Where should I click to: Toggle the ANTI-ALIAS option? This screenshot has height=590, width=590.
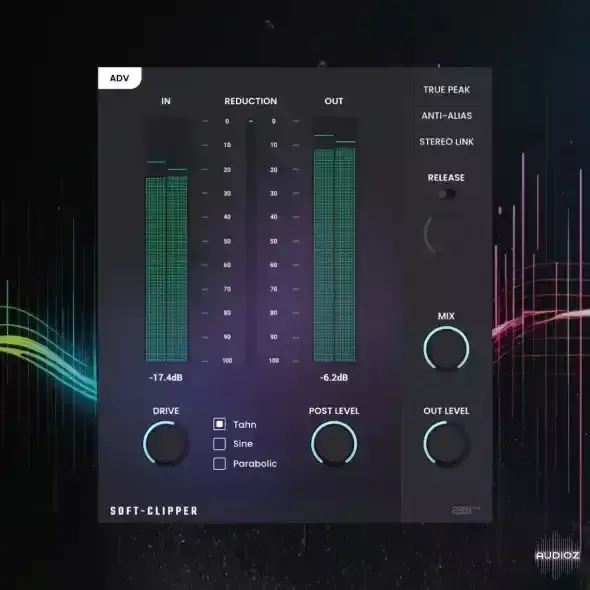pyautogui.click(x=446, y=116)
